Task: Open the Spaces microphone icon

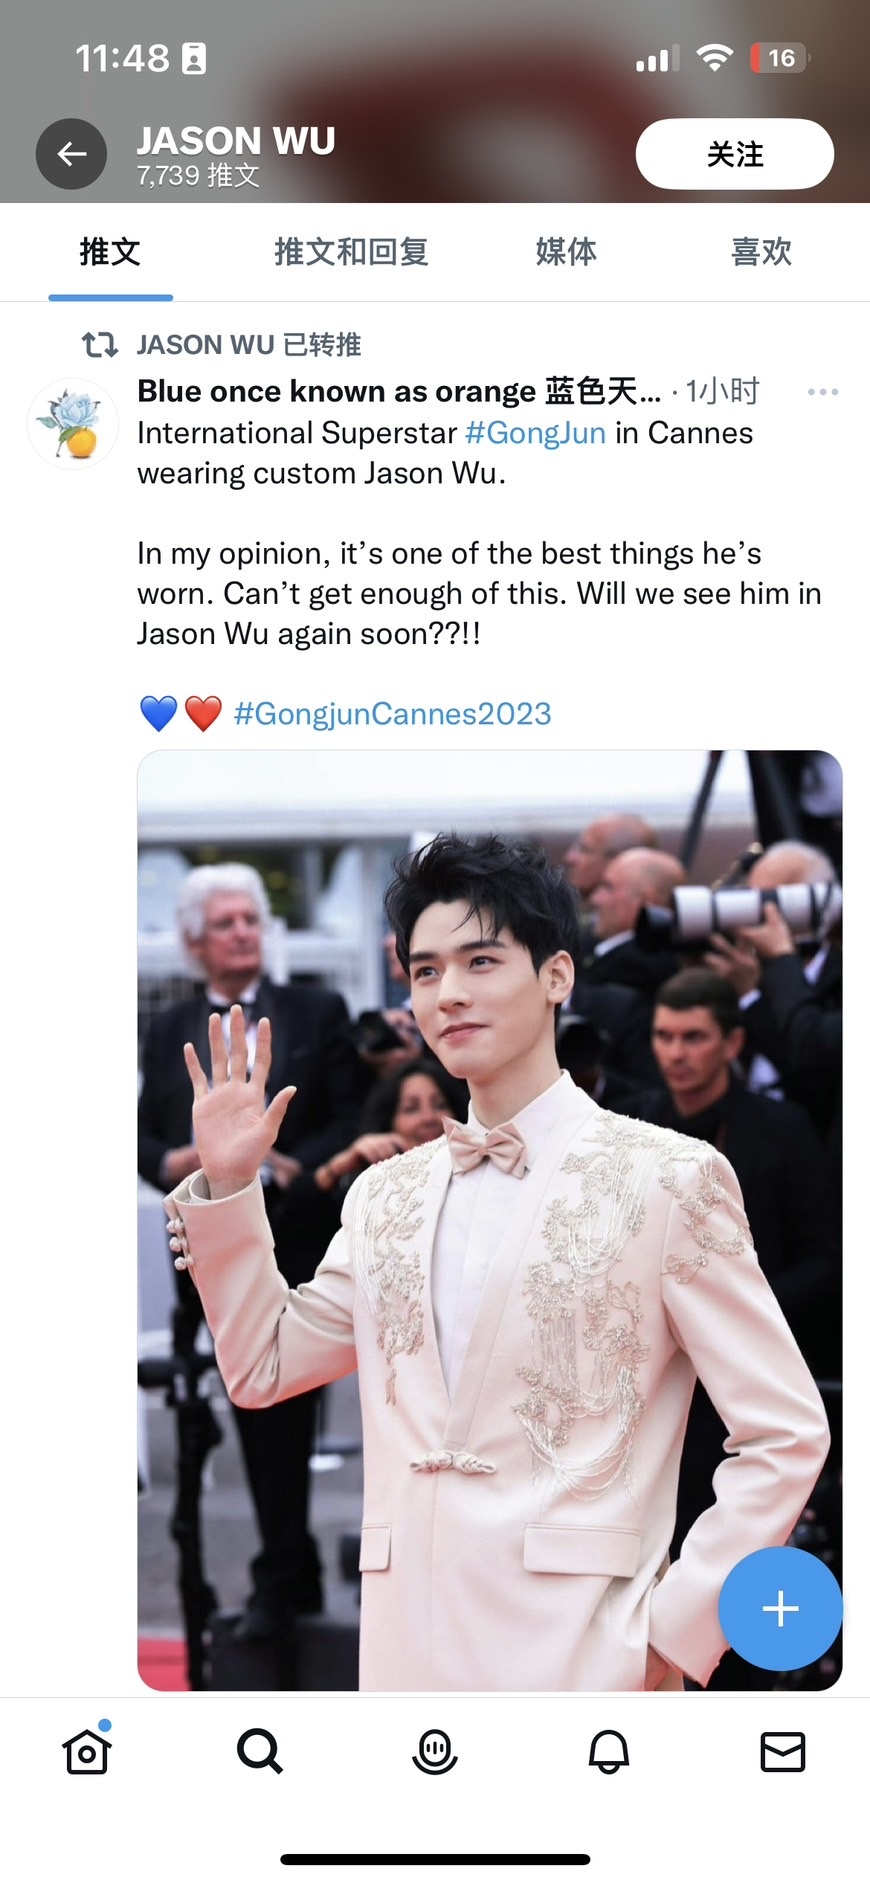Action: (x=435, y=1752)
